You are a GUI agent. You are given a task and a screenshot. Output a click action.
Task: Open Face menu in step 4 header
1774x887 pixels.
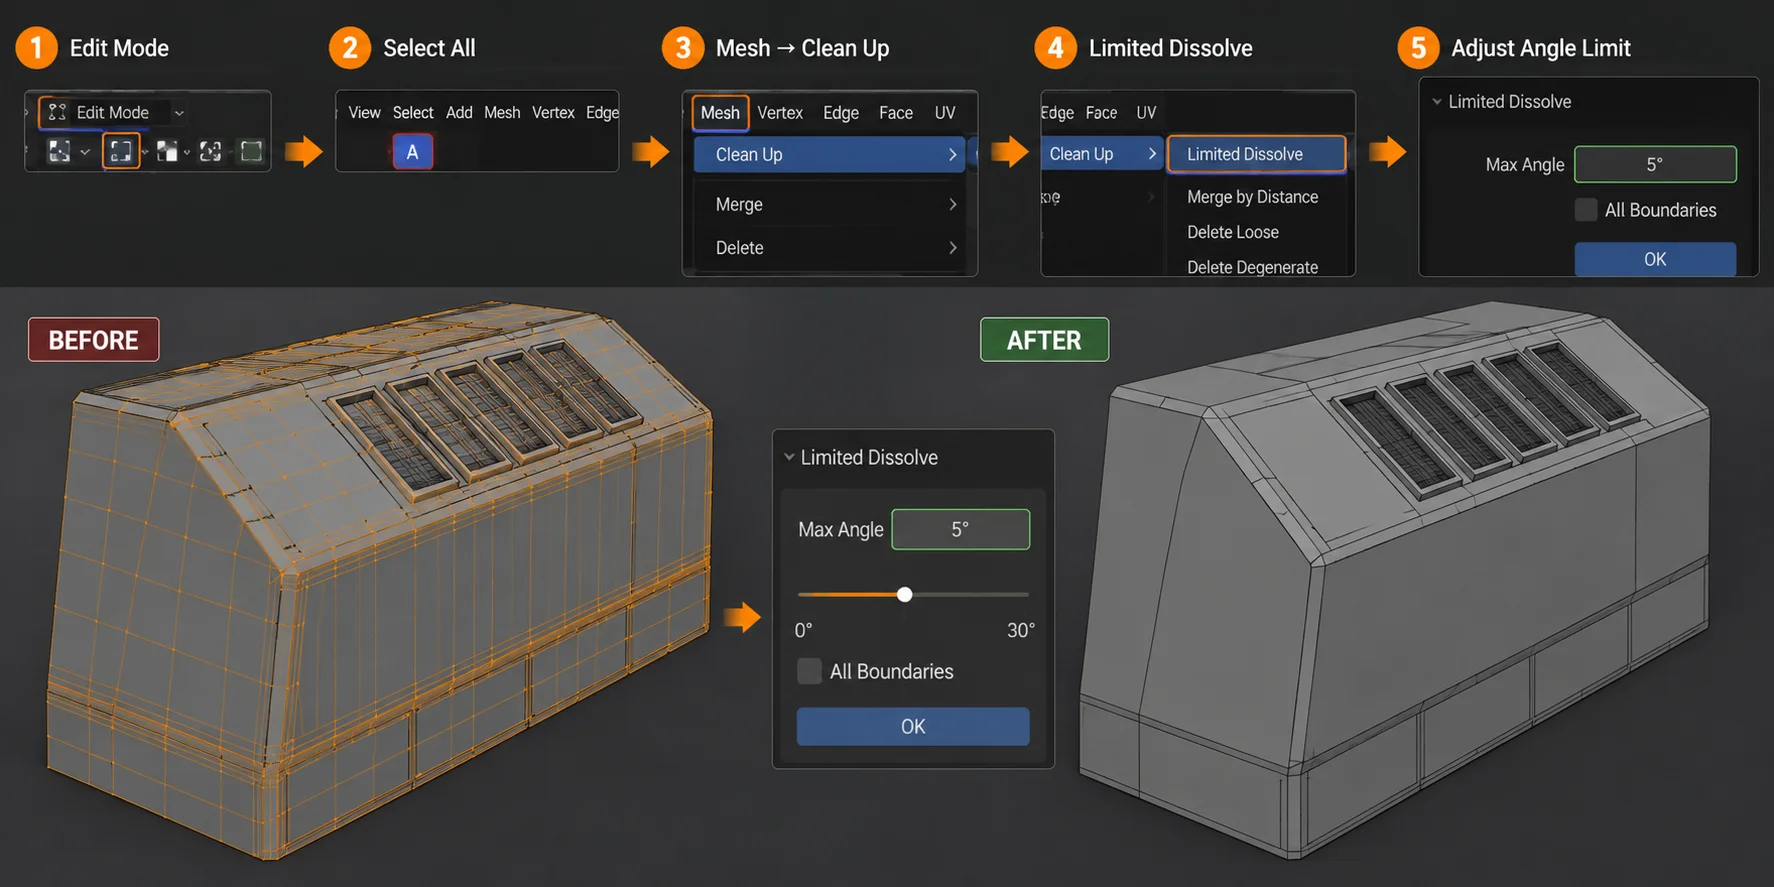pos(1101,113)
